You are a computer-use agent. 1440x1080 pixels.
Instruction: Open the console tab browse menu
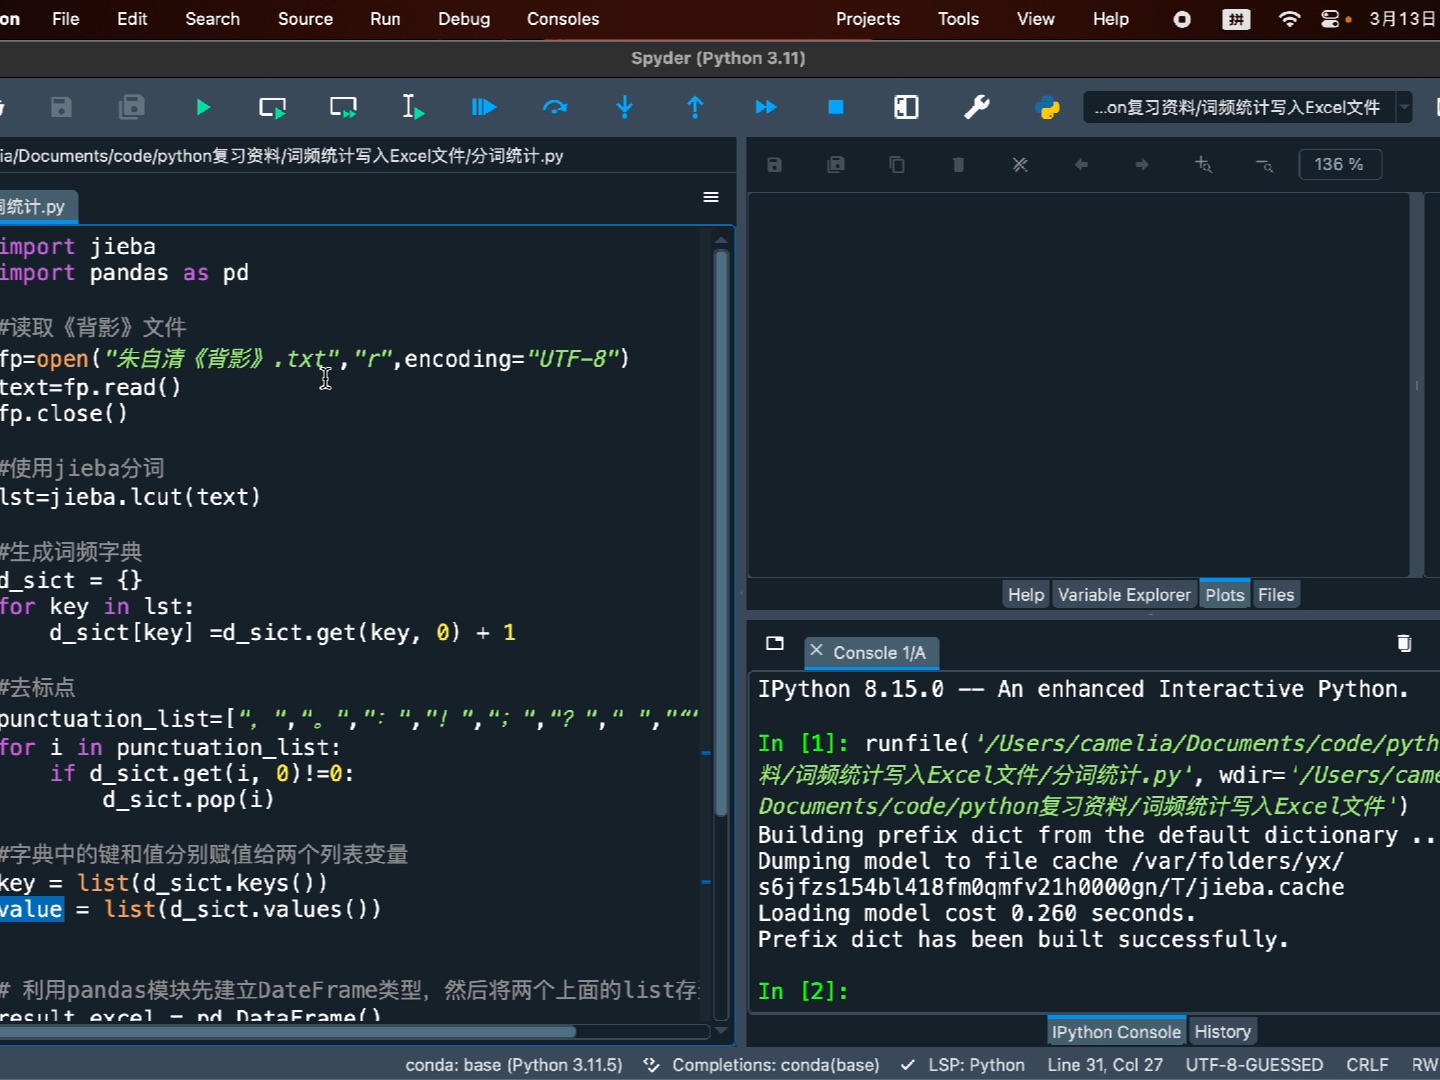click(x=775, y=643)
